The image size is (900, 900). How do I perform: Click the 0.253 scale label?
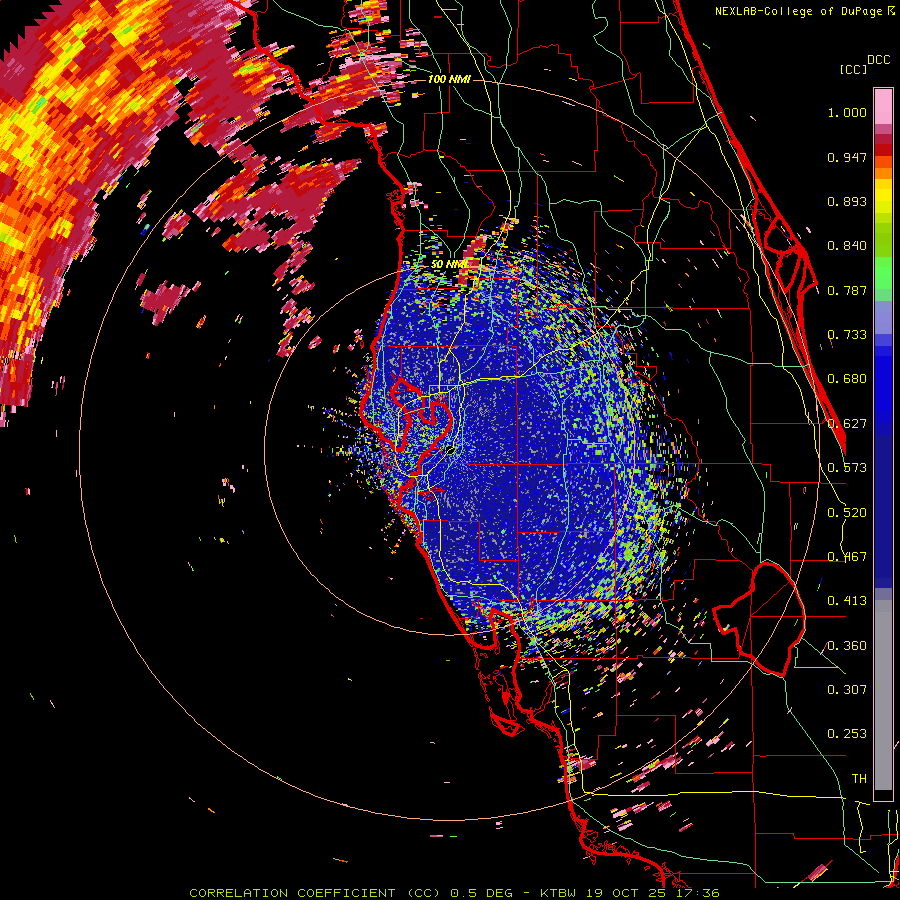pos(847,734)
